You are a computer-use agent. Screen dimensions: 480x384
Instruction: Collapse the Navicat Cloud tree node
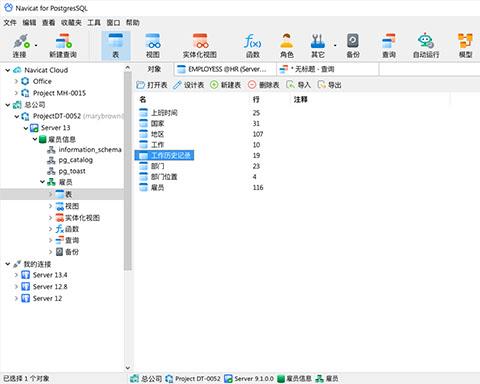(8, 70)
